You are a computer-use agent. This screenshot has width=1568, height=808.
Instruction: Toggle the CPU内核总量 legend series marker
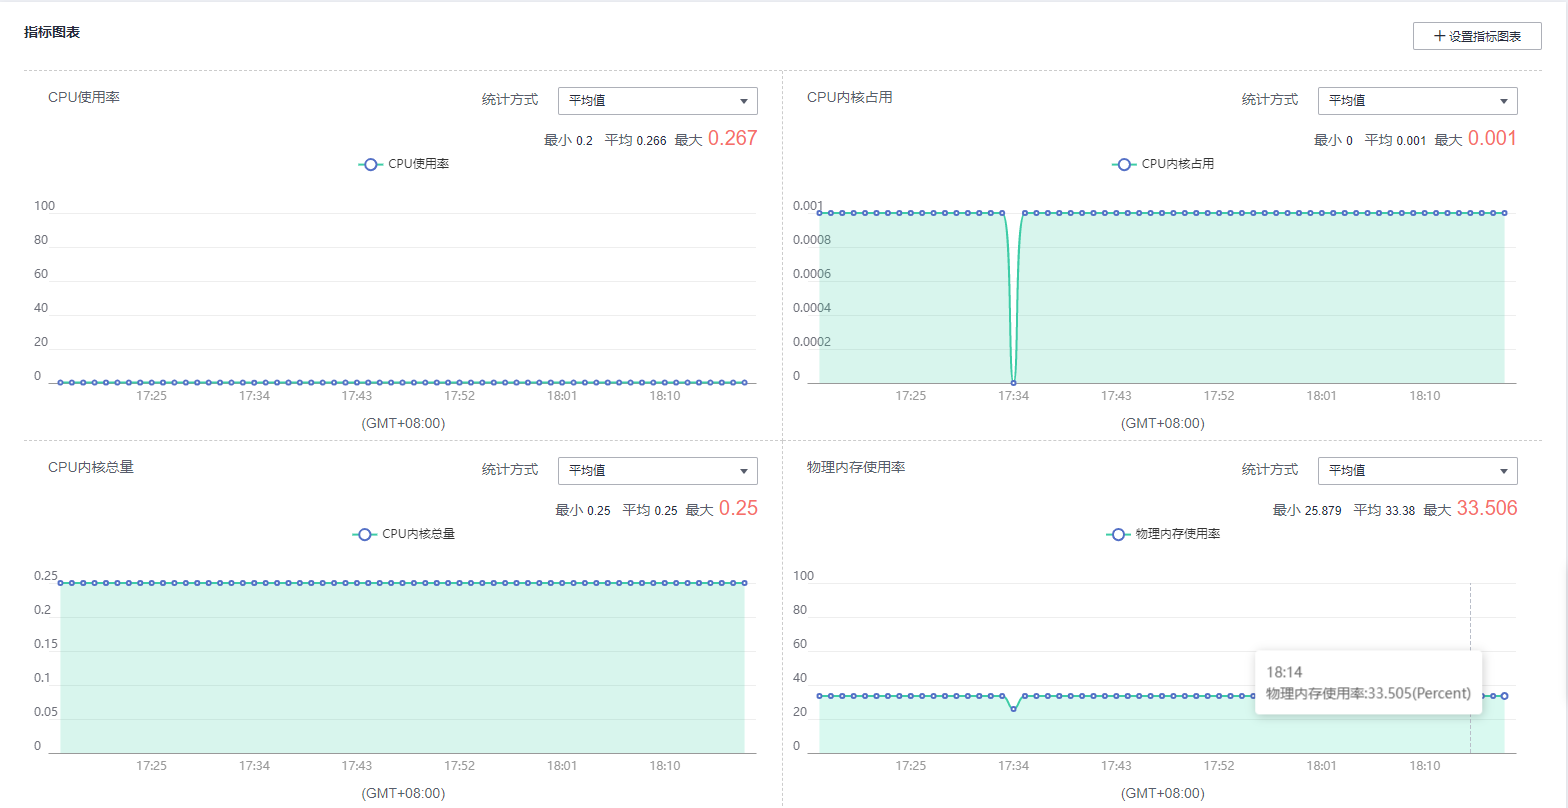pos(365,534)
